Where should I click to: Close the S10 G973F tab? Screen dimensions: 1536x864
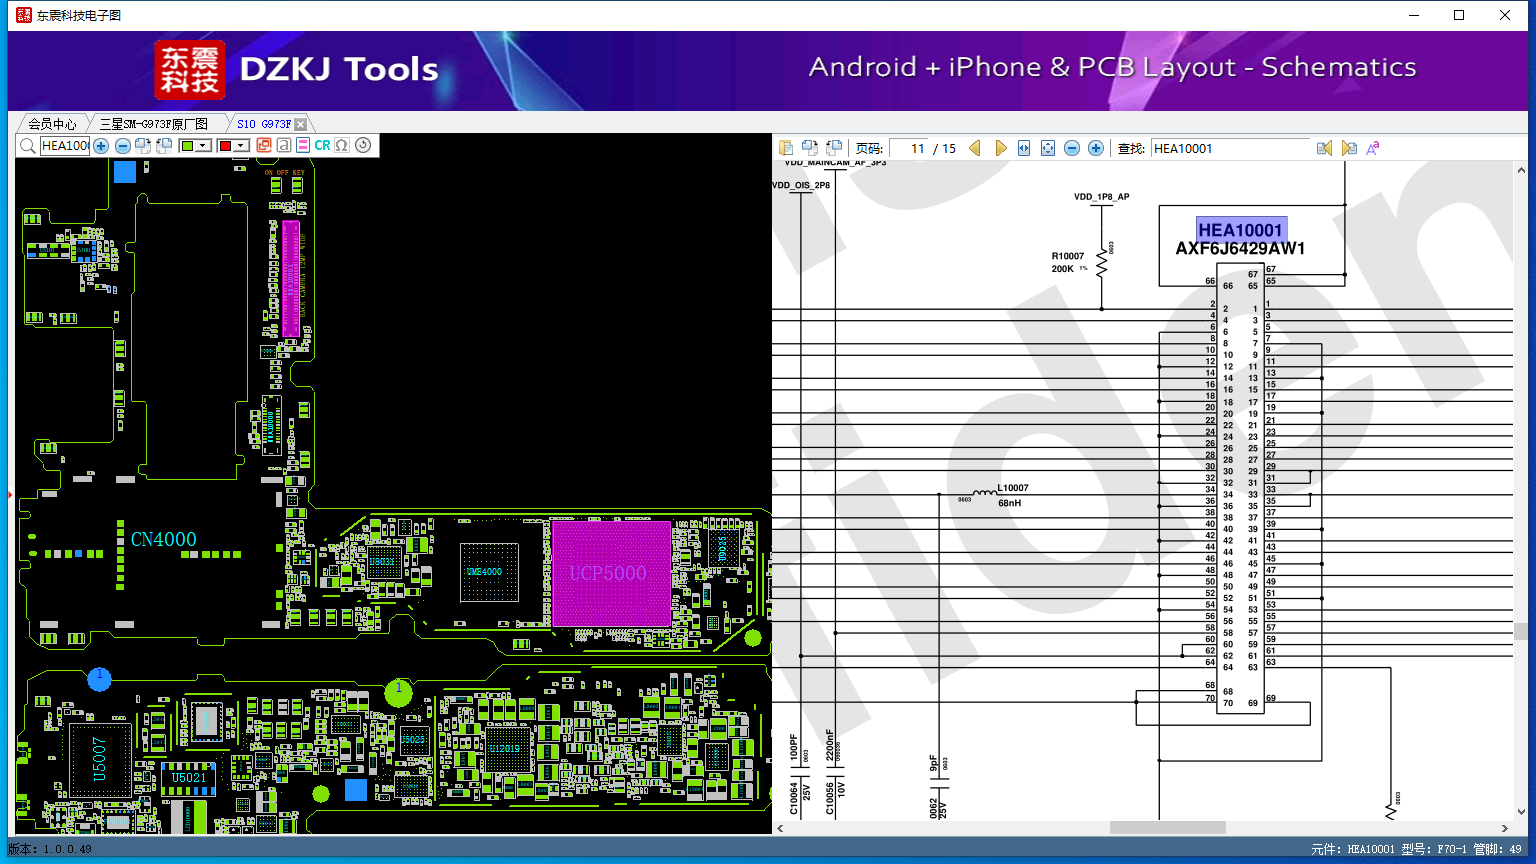301,124
